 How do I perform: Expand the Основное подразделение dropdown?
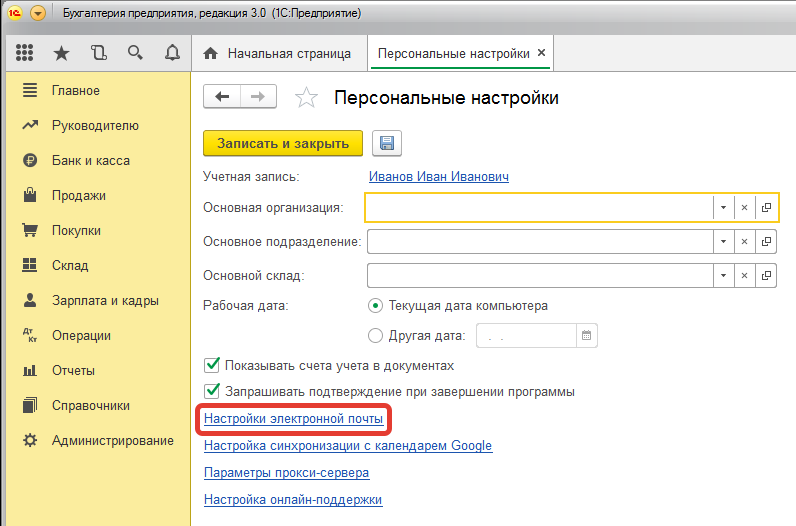tap(723, 241)
